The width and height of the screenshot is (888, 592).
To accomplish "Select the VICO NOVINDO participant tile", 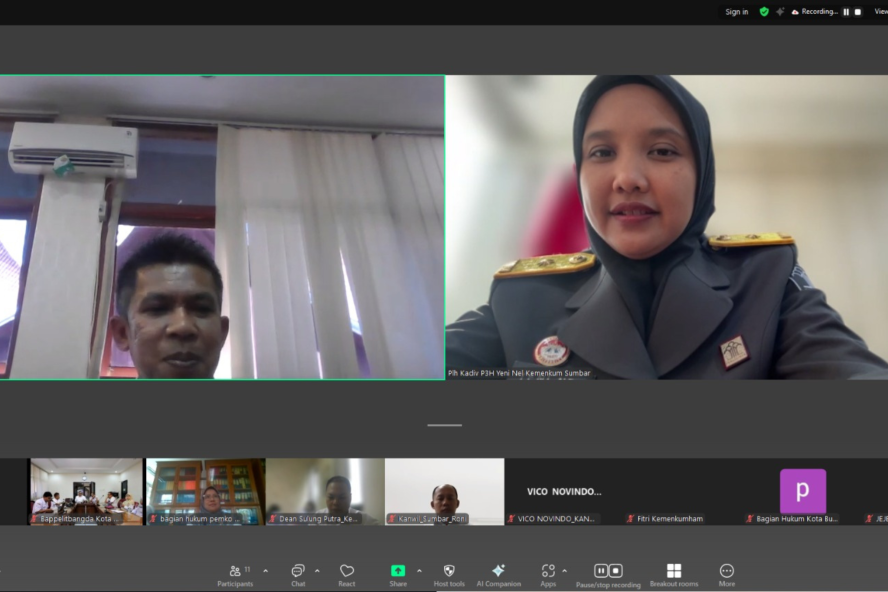I will [564, 491].
